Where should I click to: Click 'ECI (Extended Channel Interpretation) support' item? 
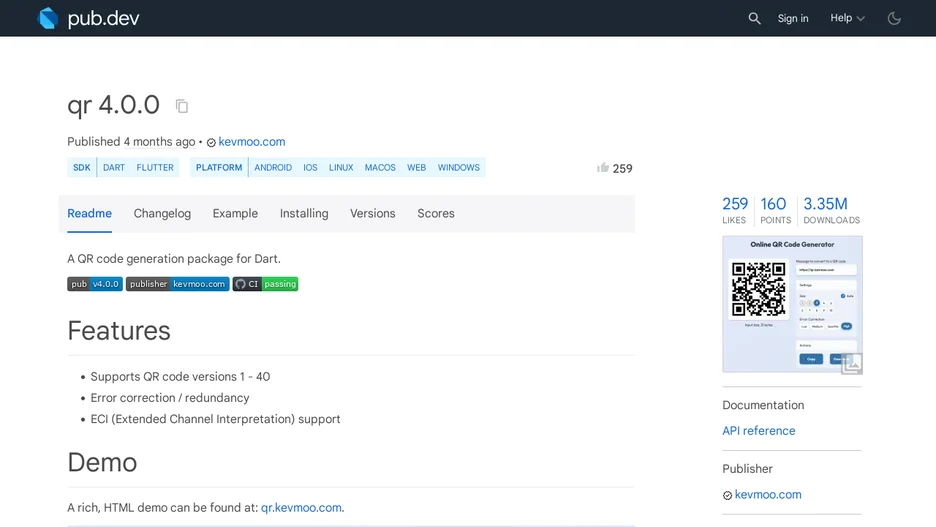[215, 419]
